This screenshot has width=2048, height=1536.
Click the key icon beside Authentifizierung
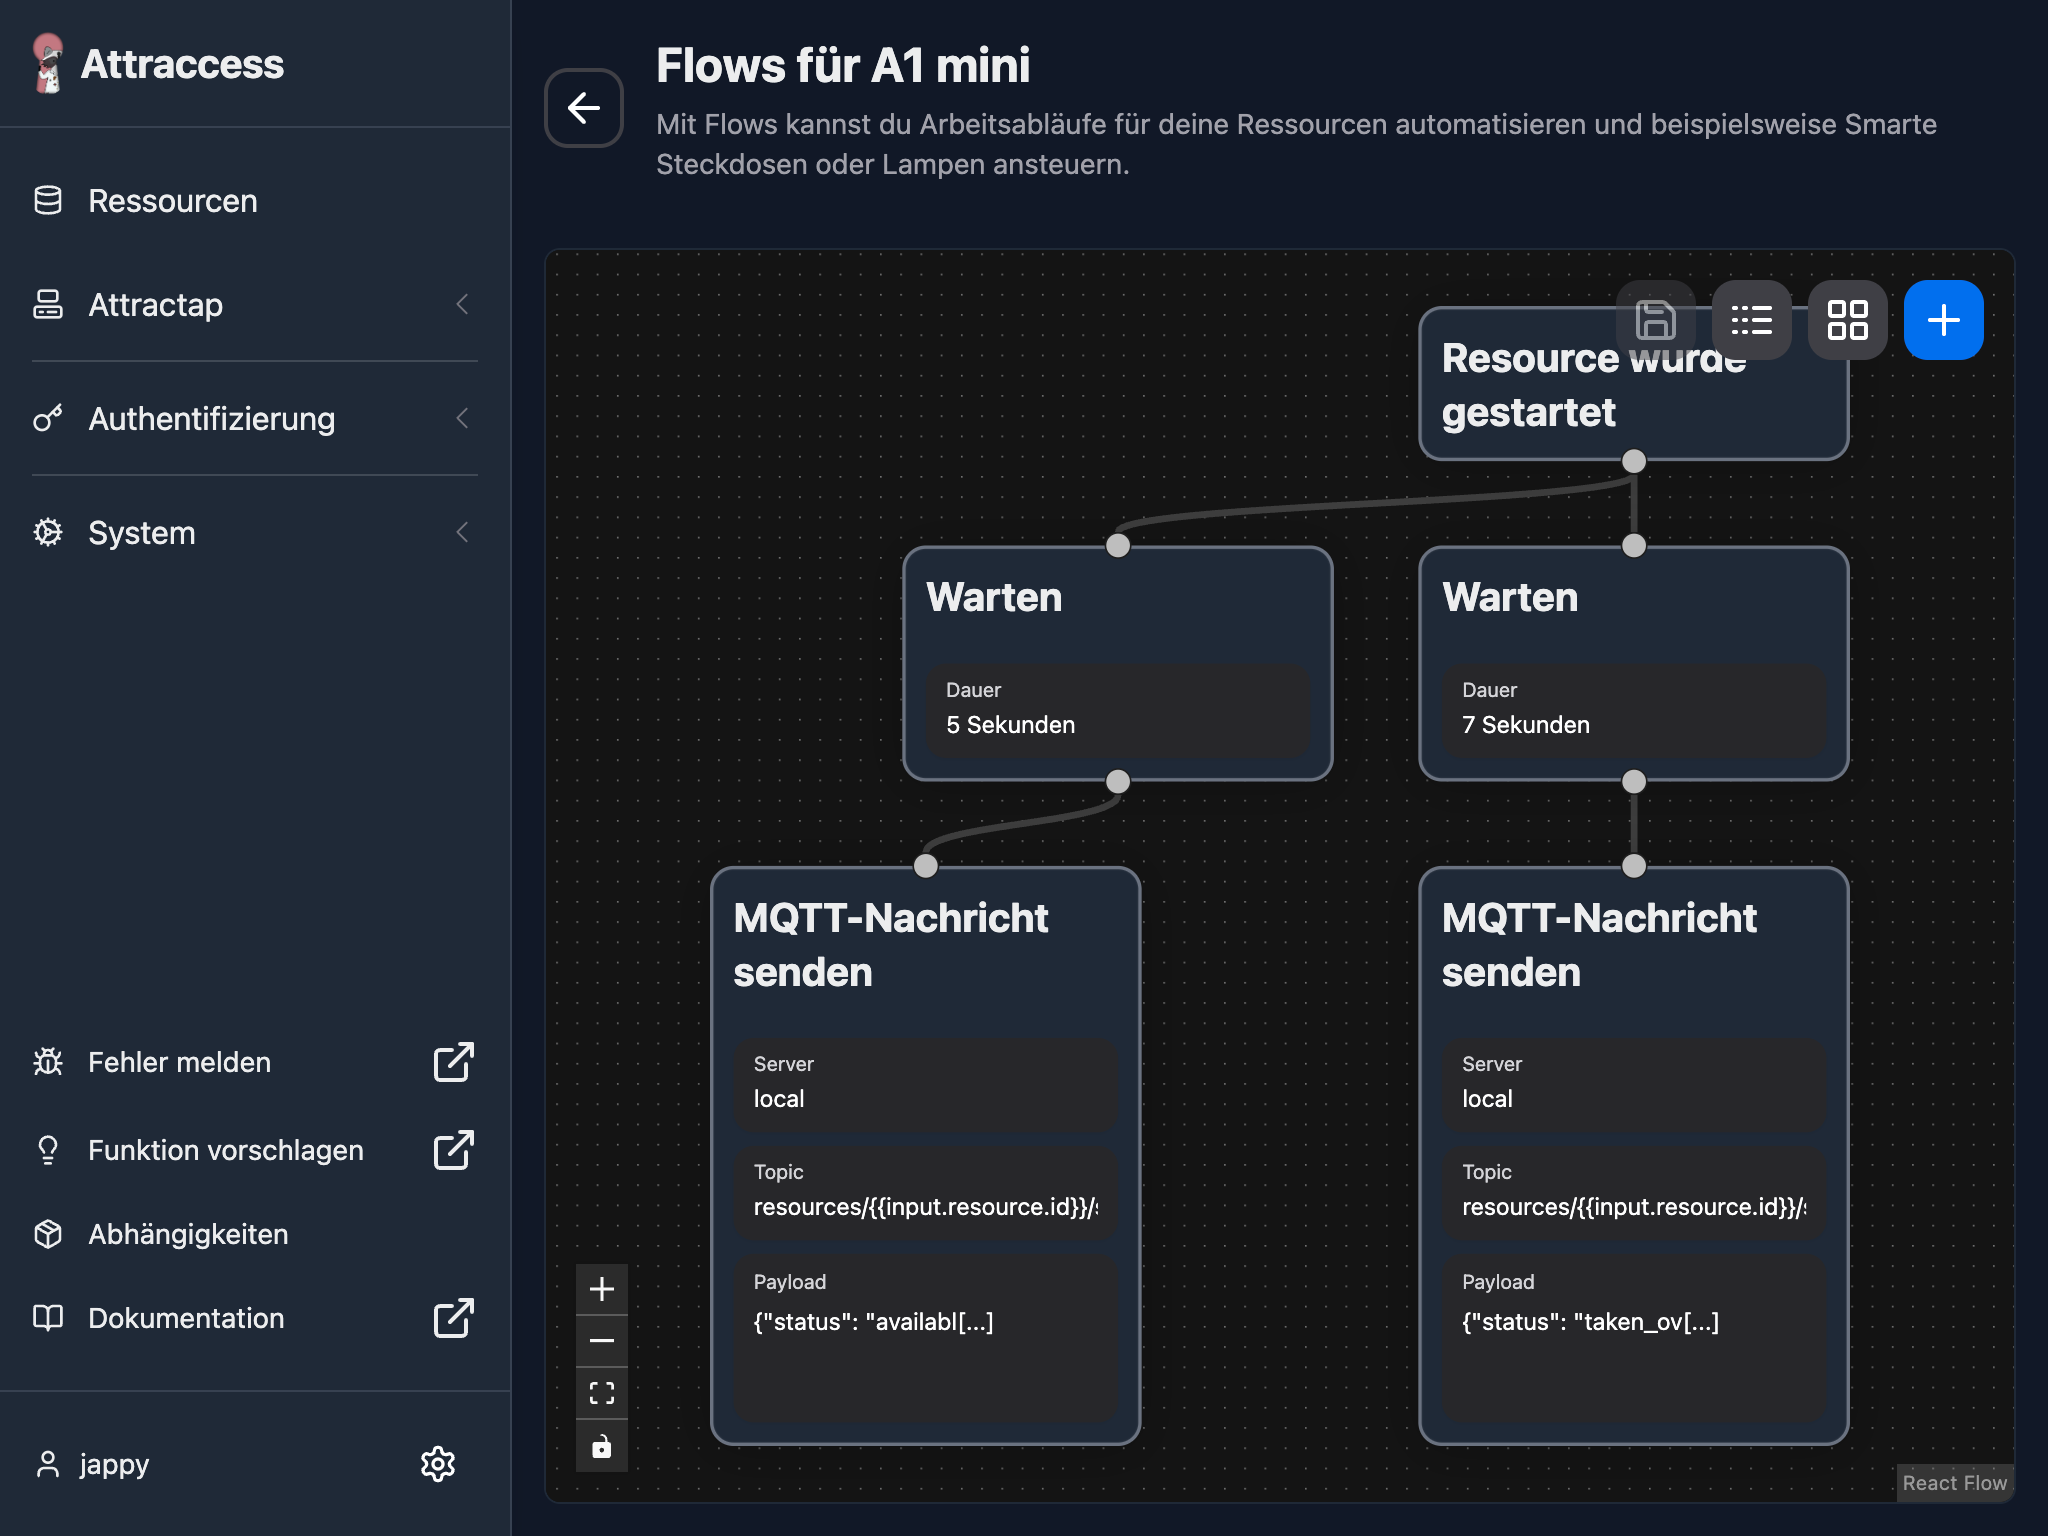point(48,418)
